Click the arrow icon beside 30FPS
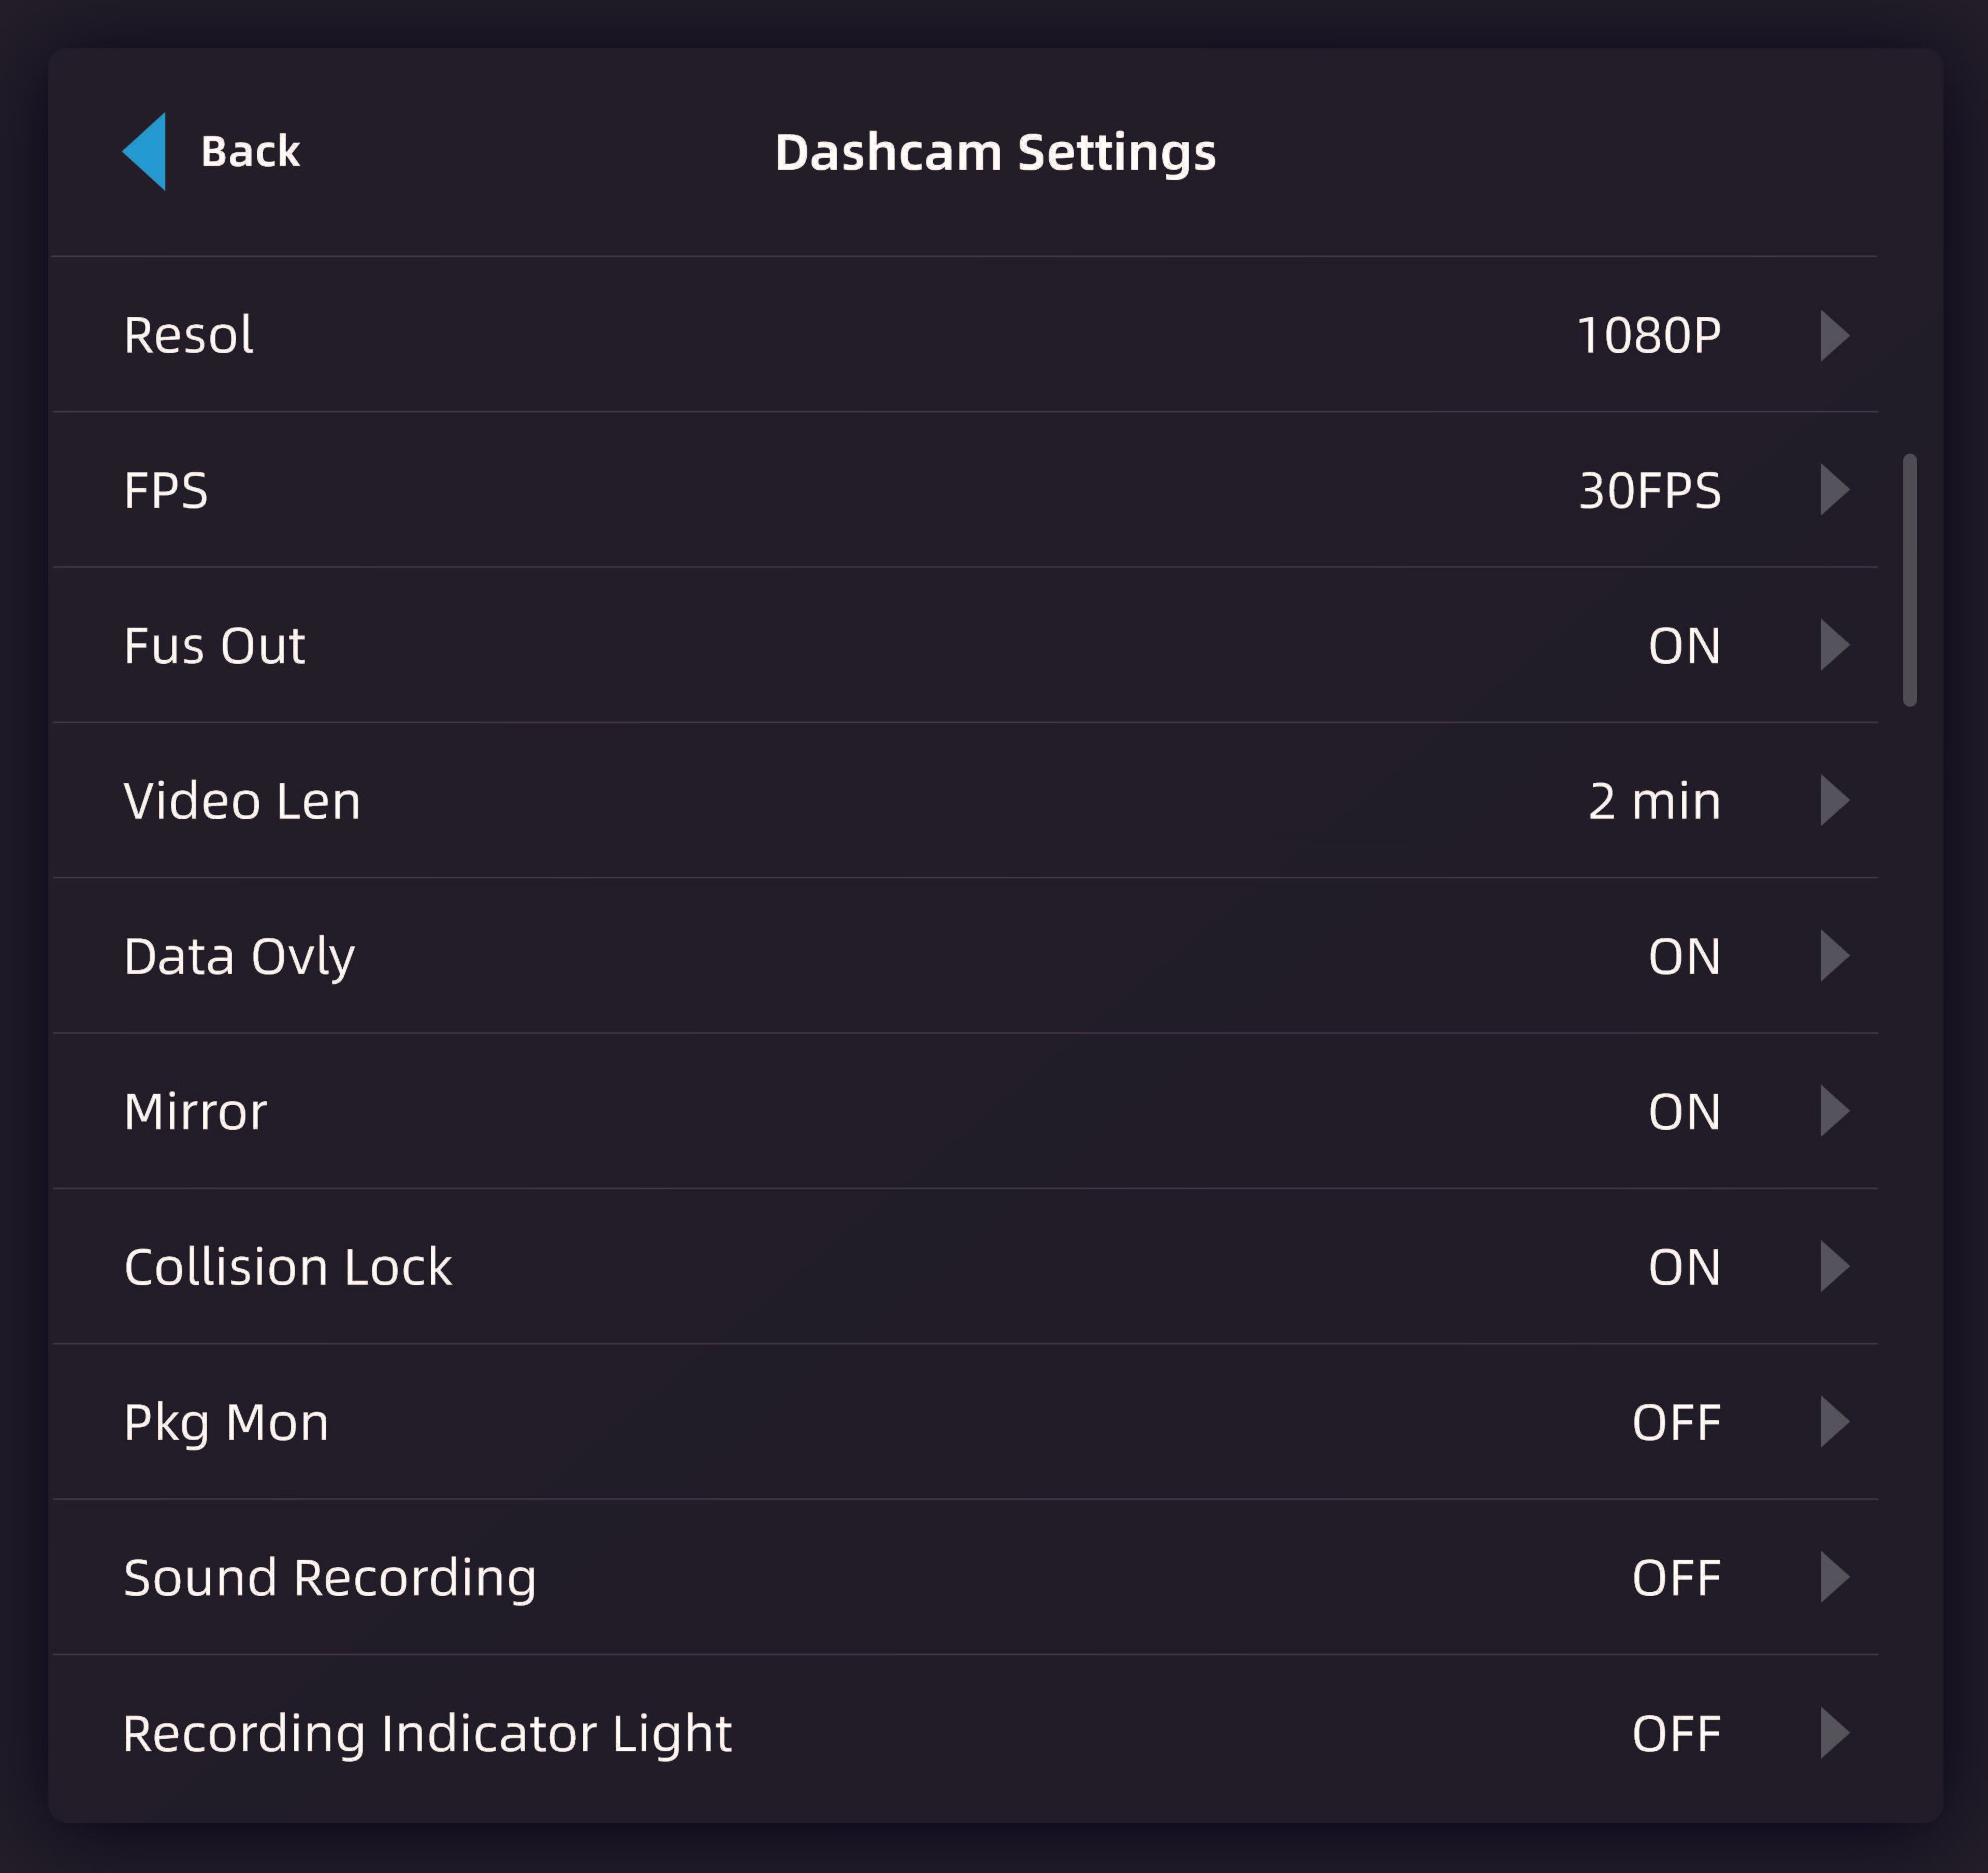 point(1833,490)
